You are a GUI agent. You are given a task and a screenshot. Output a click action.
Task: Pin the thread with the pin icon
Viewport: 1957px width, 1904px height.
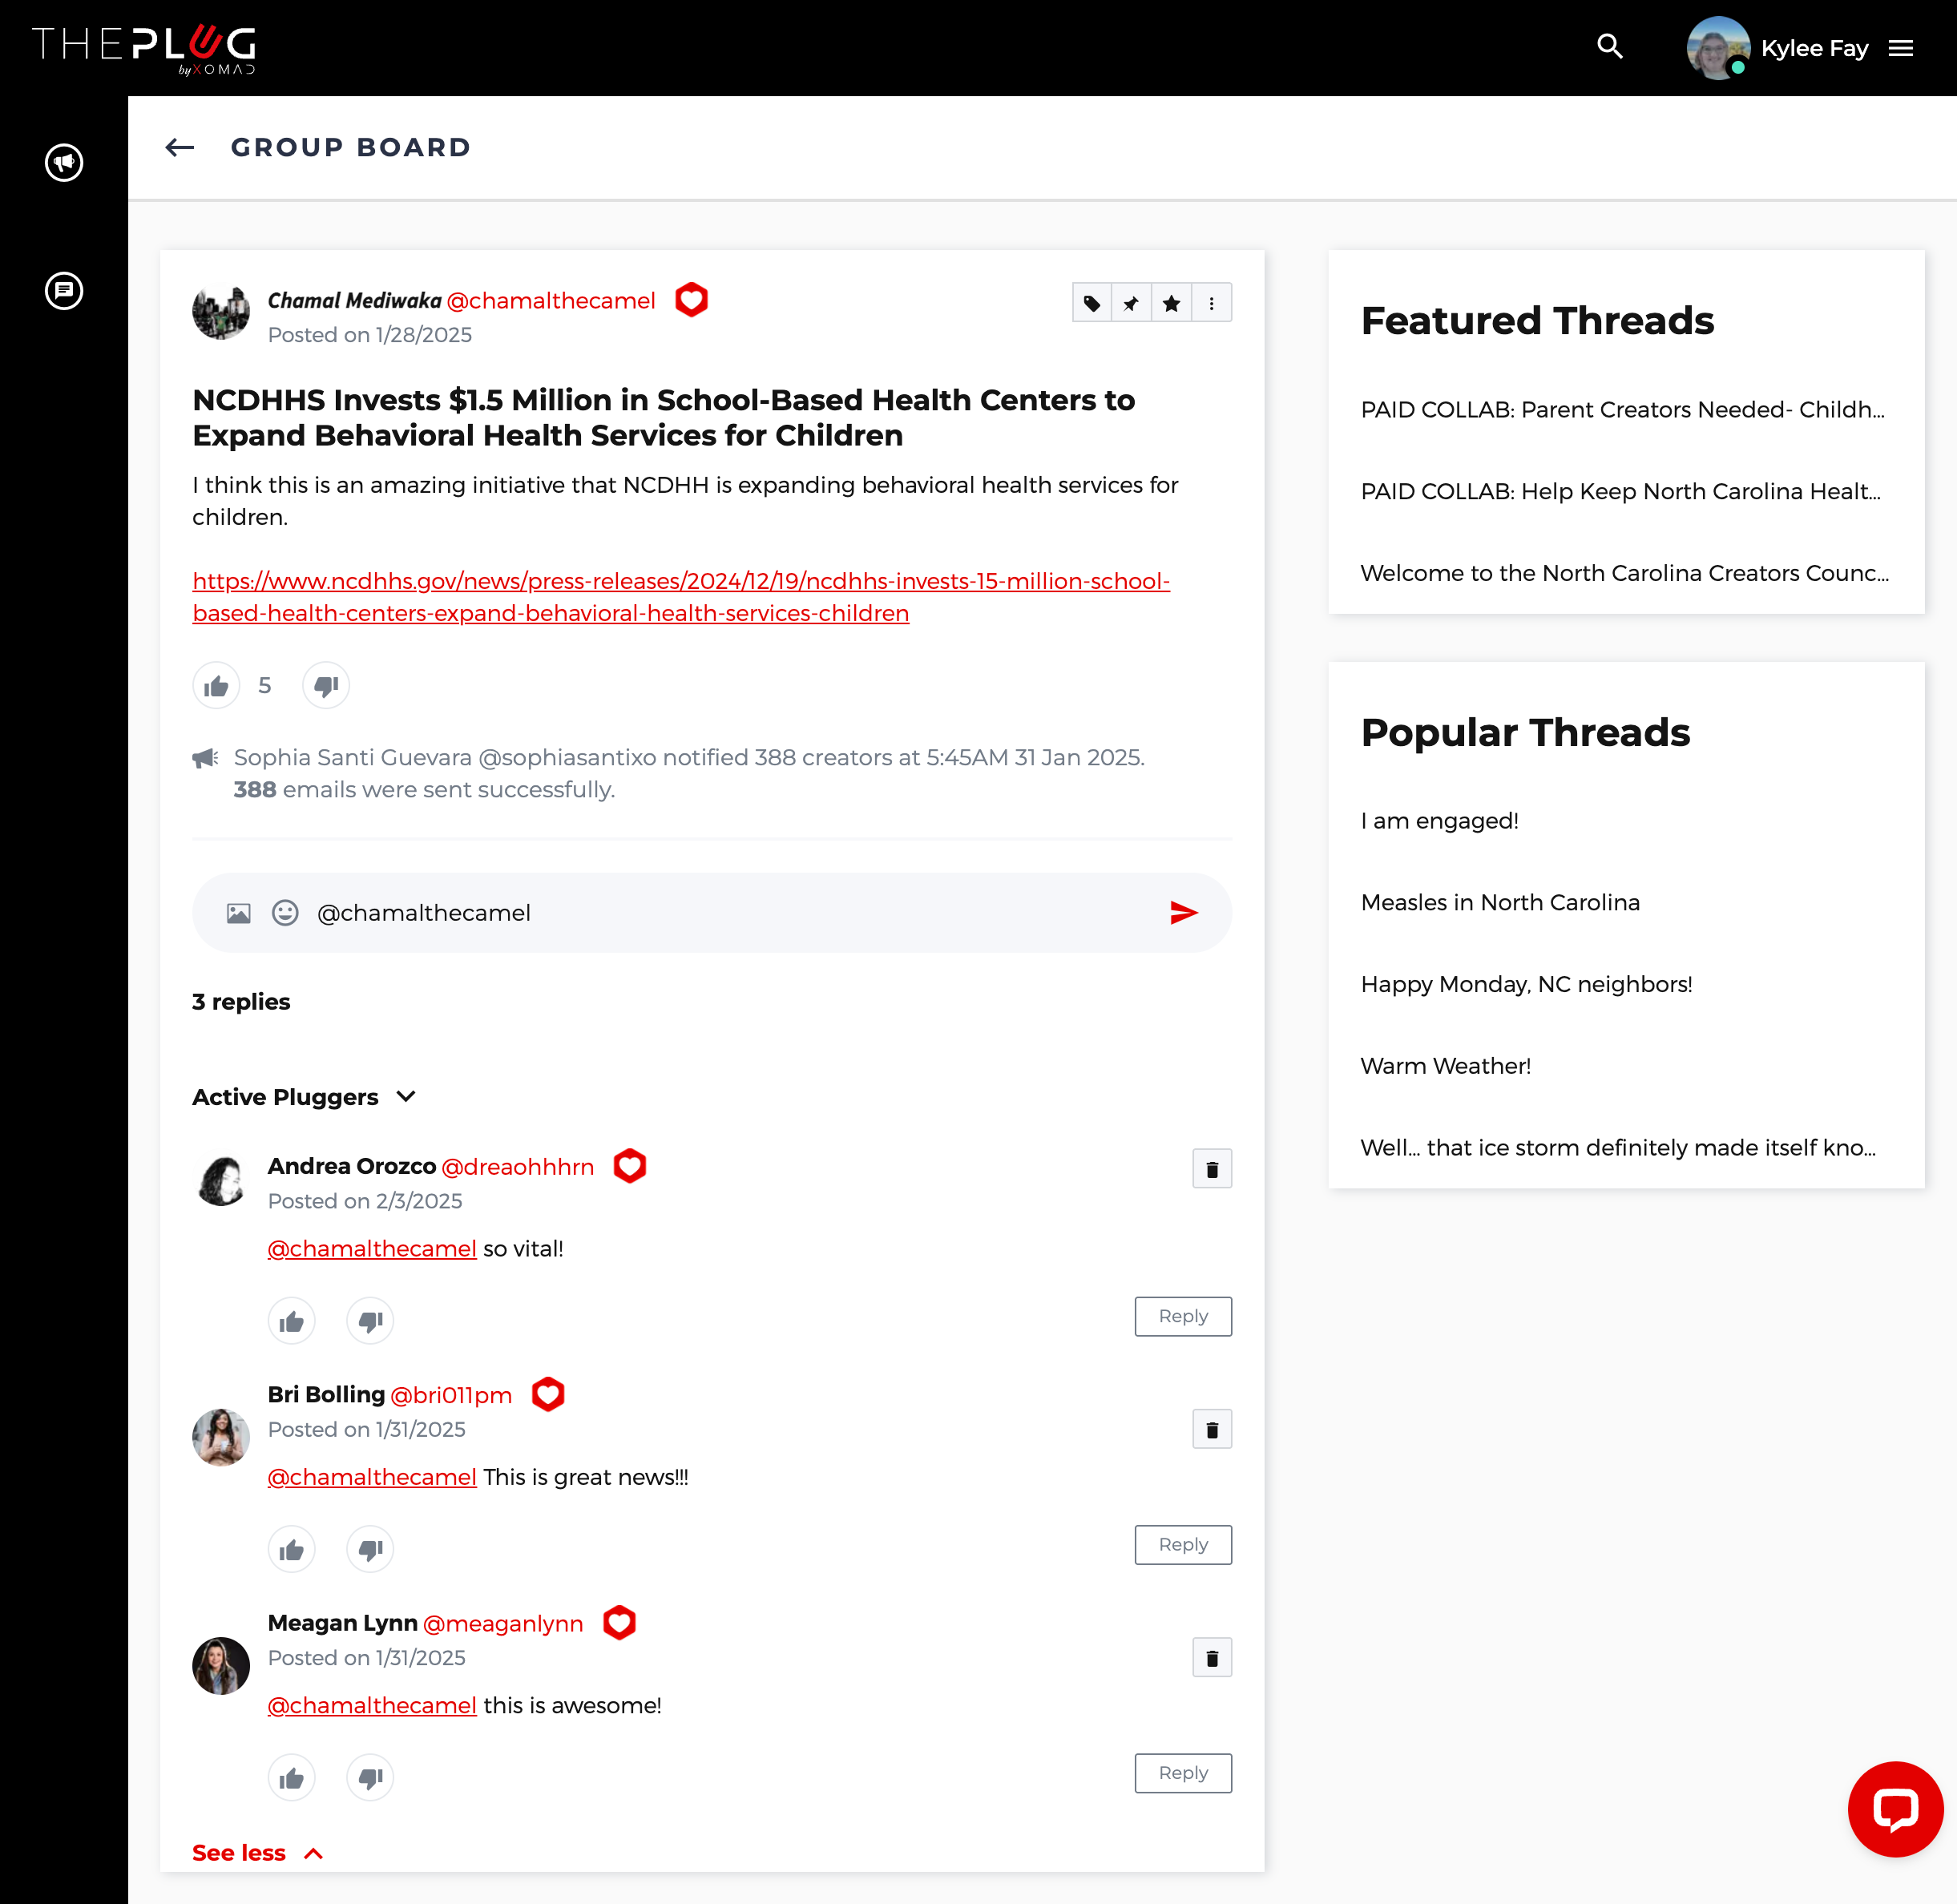pyautogui.click(x=1131, y=303)
